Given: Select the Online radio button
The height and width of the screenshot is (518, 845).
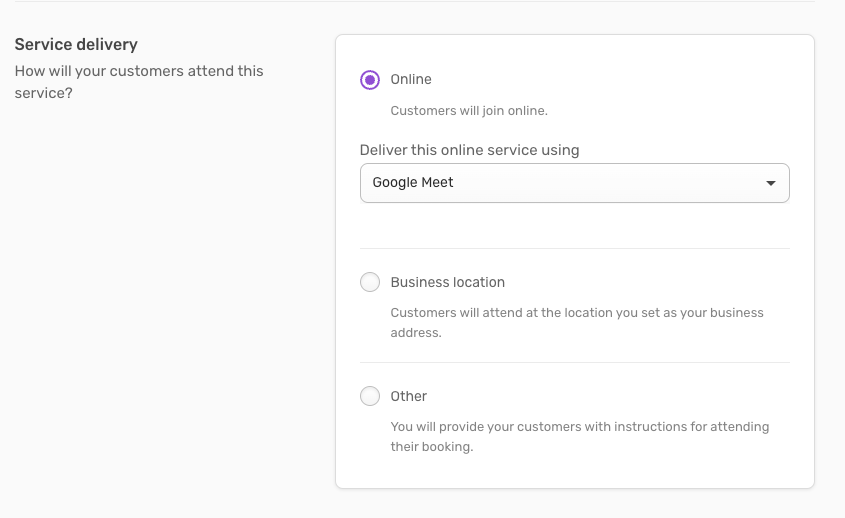Looking at the screenshot, I should [370, 80].
